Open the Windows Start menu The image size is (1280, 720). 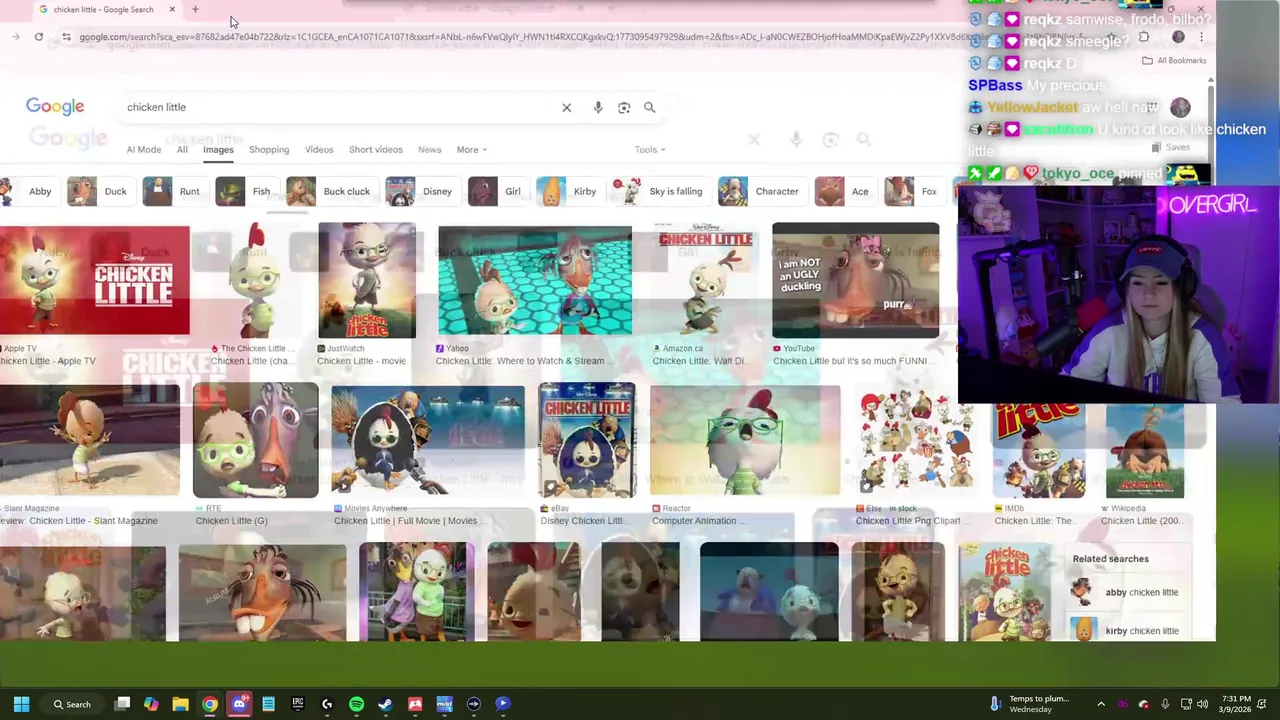point(21,704)
